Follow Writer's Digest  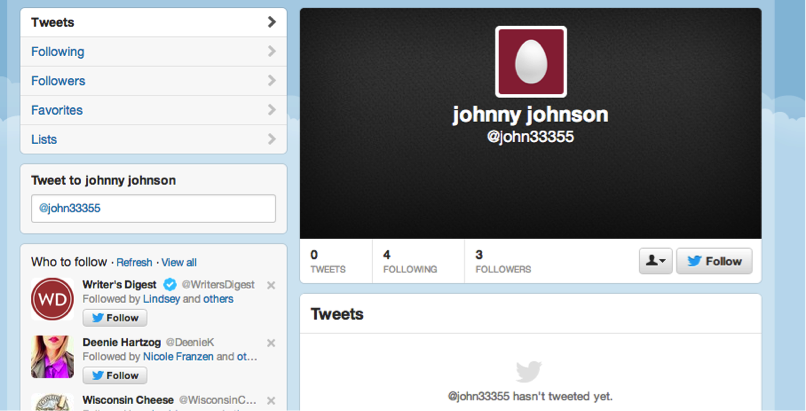[115, 318]
